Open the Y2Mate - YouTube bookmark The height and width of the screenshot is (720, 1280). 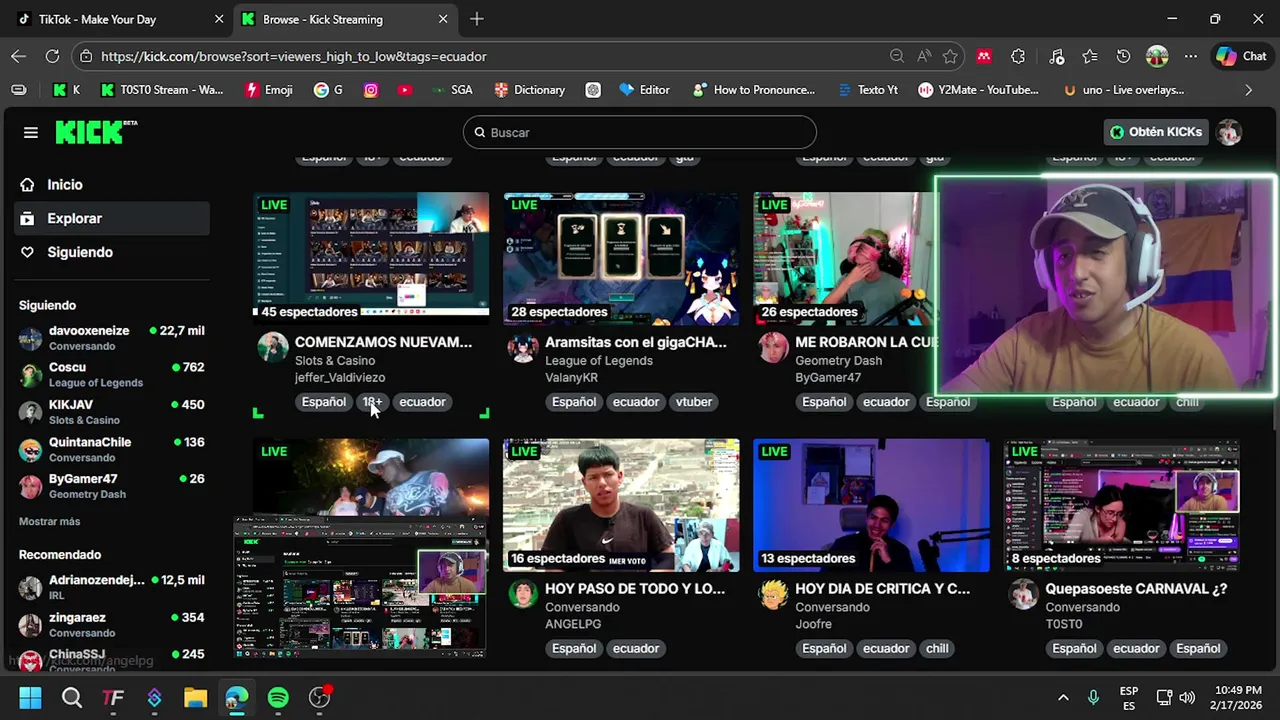click(x=979, y=90)
